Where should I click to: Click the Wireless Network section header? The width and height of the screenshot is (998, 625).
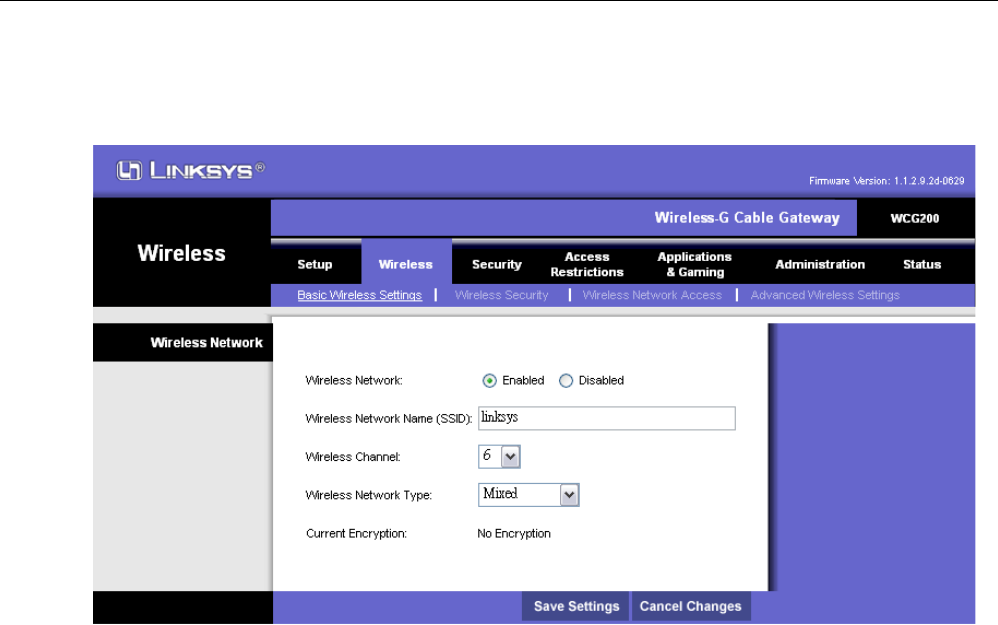206,342
